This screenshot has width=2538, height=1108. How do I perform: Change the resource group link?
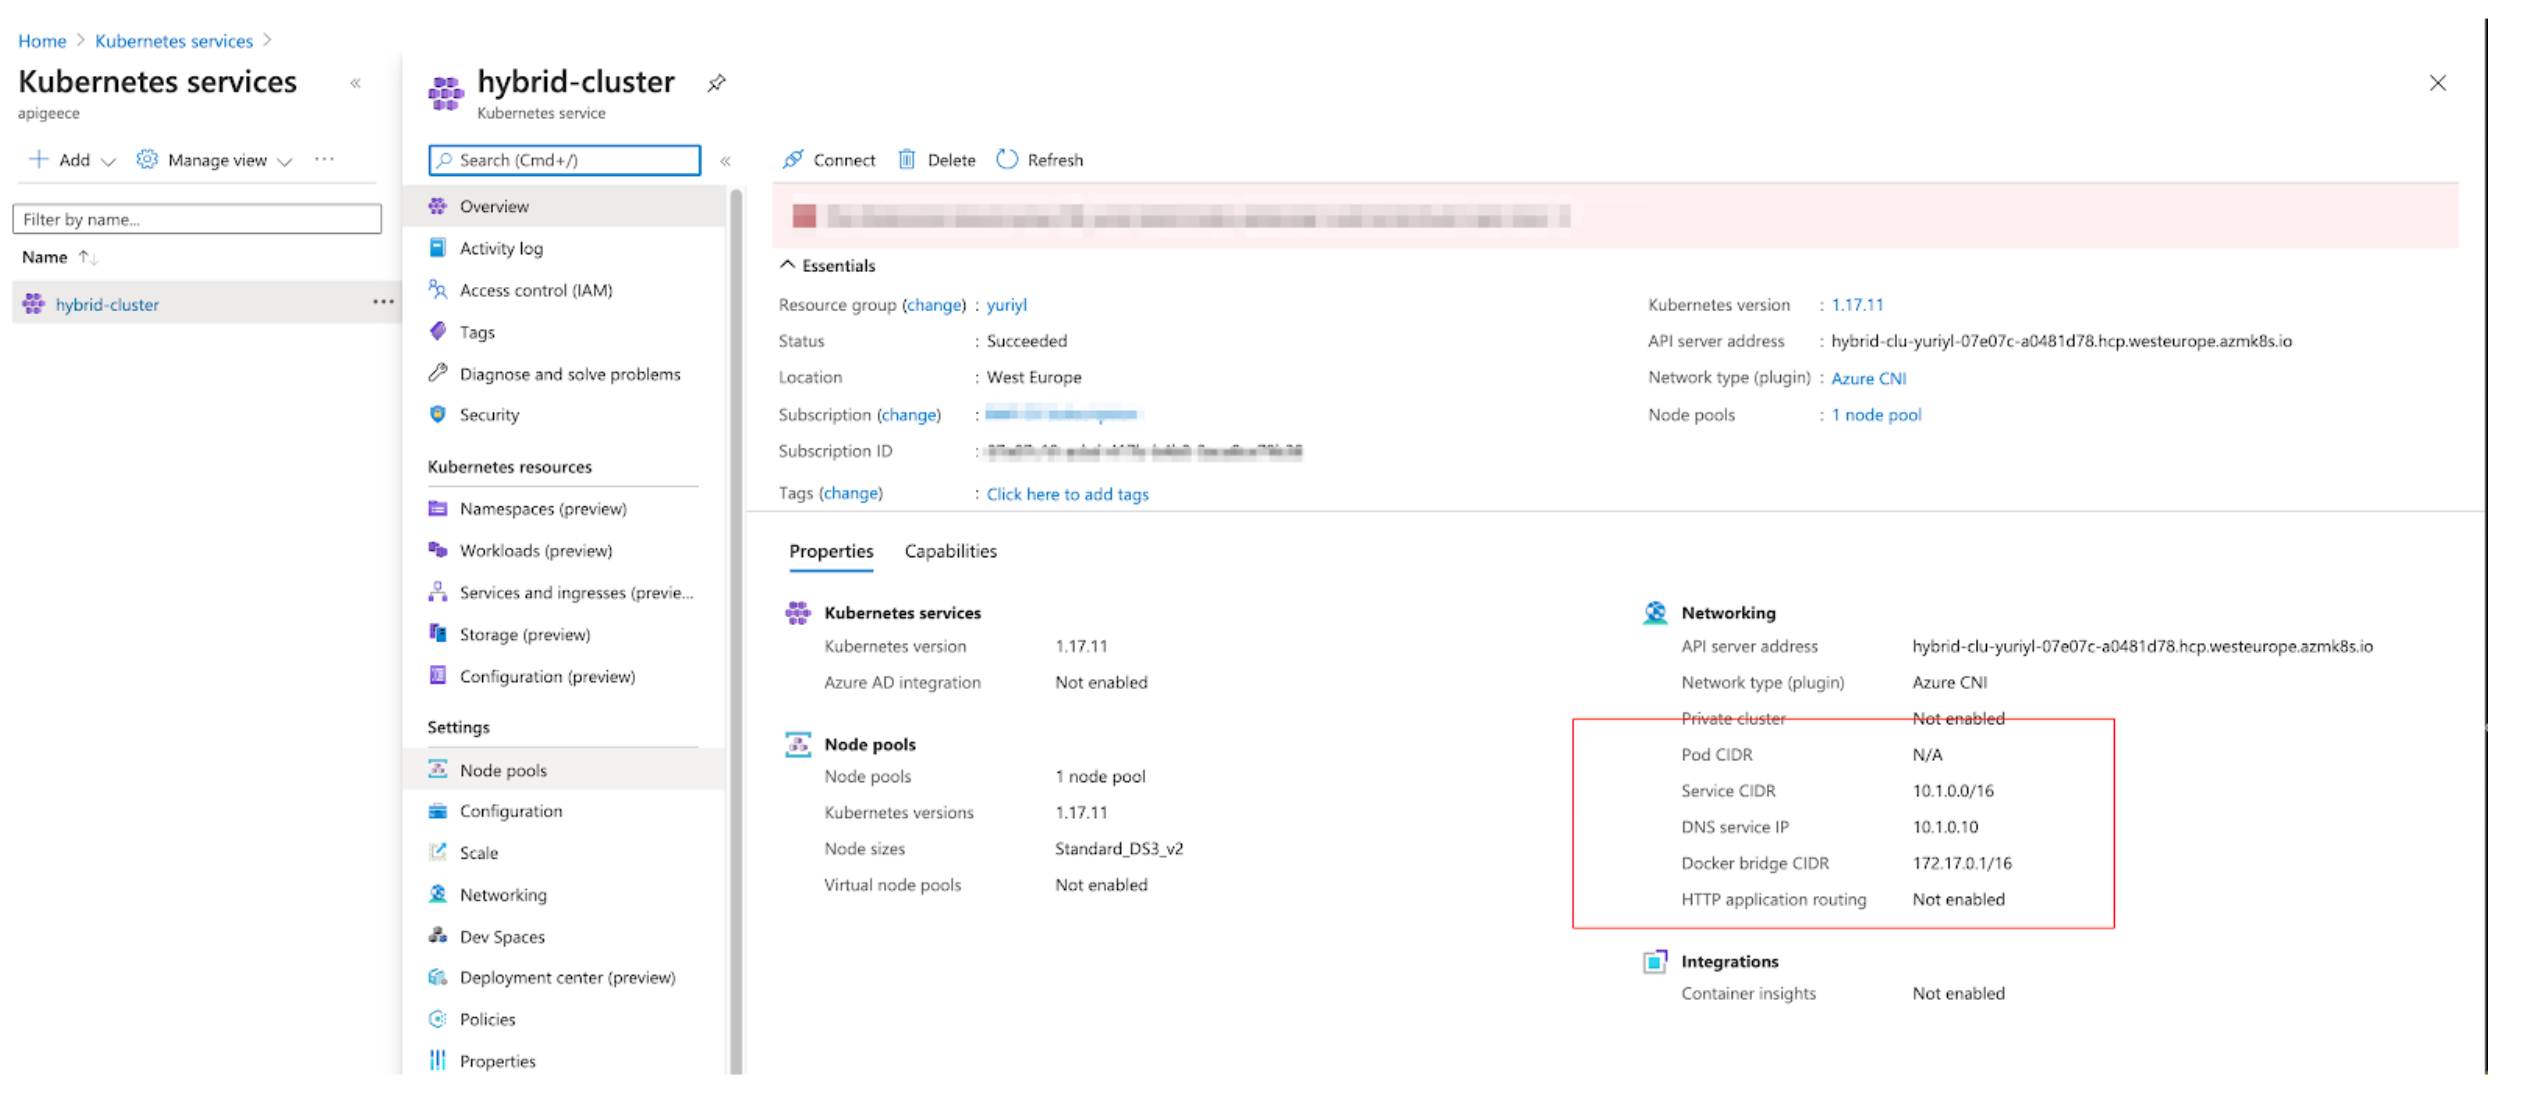tap(934, 305)
